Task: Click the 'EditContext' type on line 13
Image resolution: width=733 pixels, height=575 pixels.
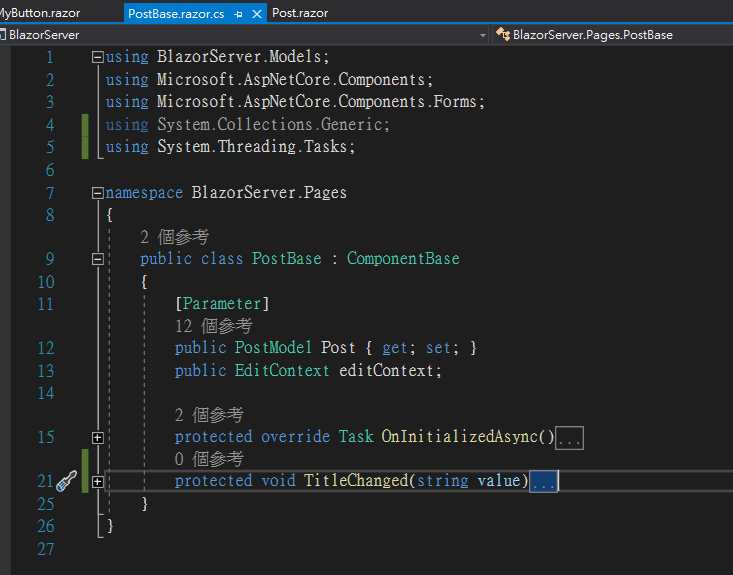Action: (282, 371)
